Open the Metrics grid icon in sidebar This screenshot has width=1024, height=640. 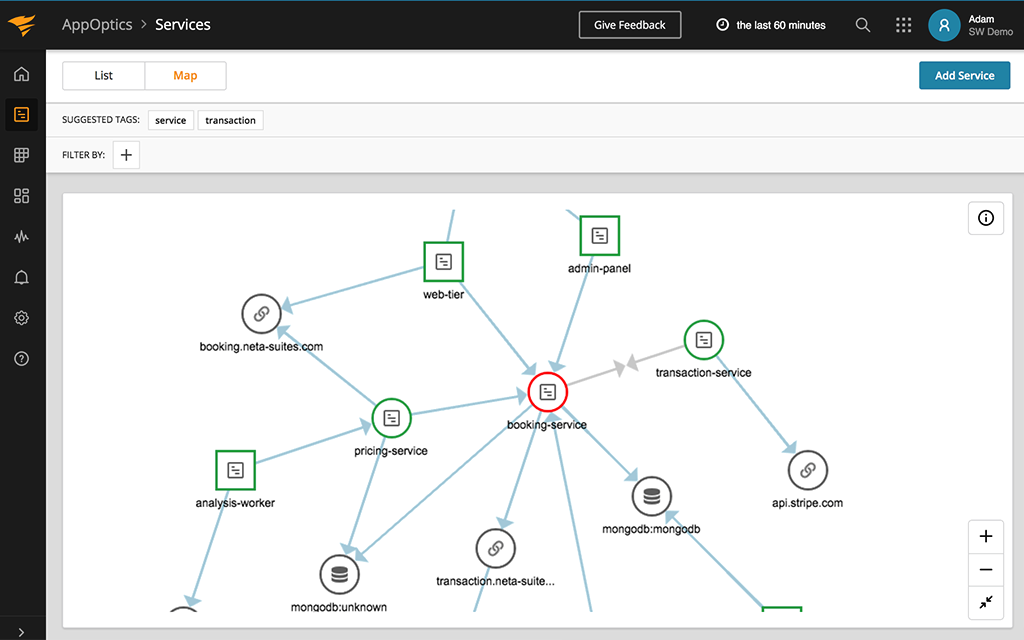22,155
